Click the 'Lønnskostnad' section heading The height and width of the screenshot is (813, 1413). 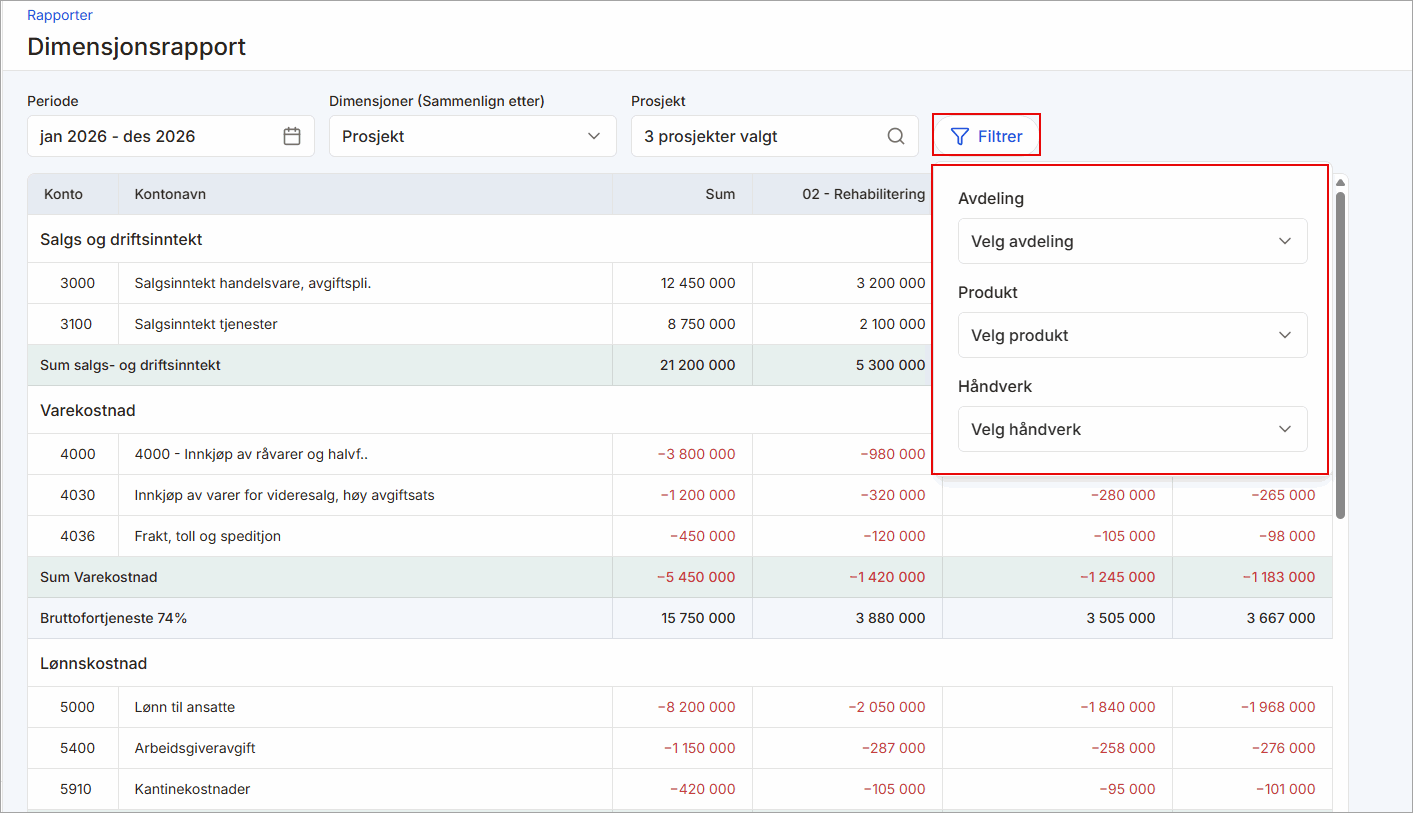(94, 663)
